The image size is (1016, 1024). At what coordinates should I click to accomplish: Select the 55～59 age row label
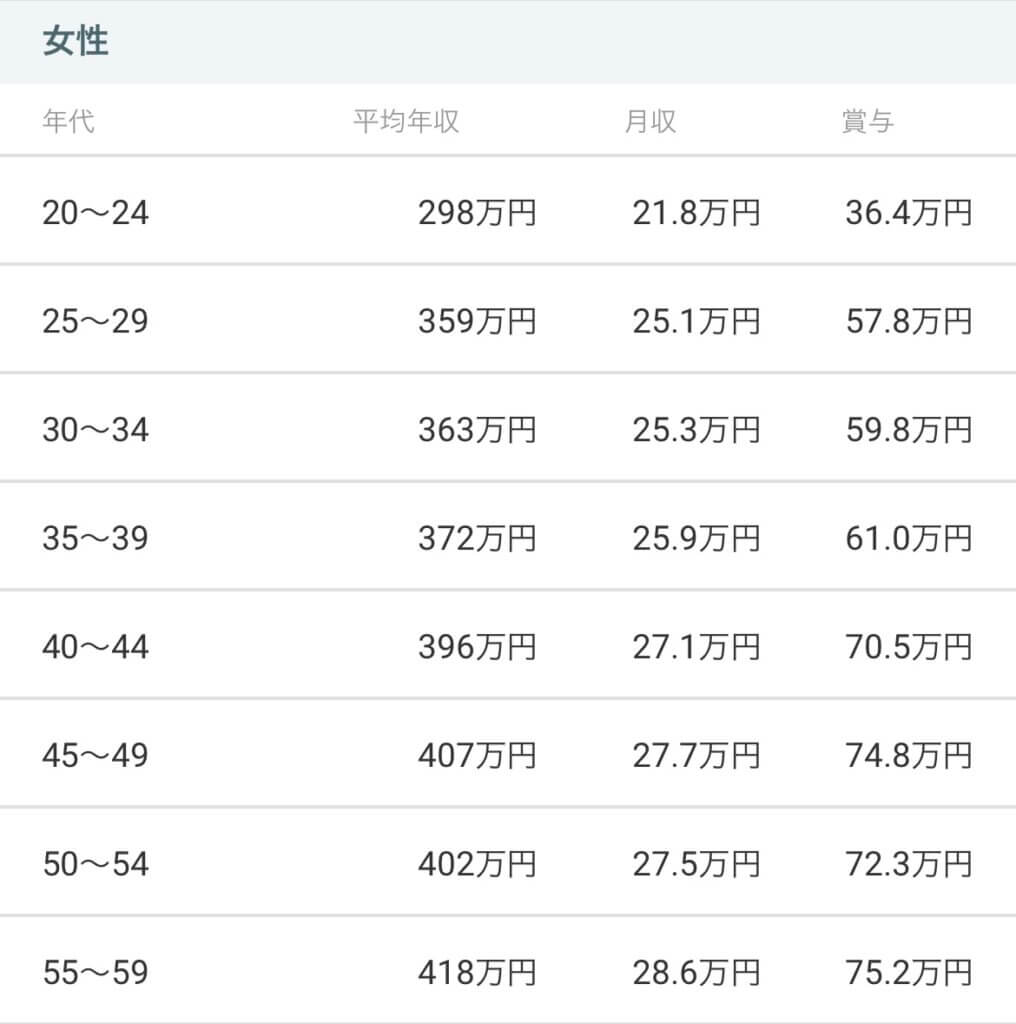95,972
